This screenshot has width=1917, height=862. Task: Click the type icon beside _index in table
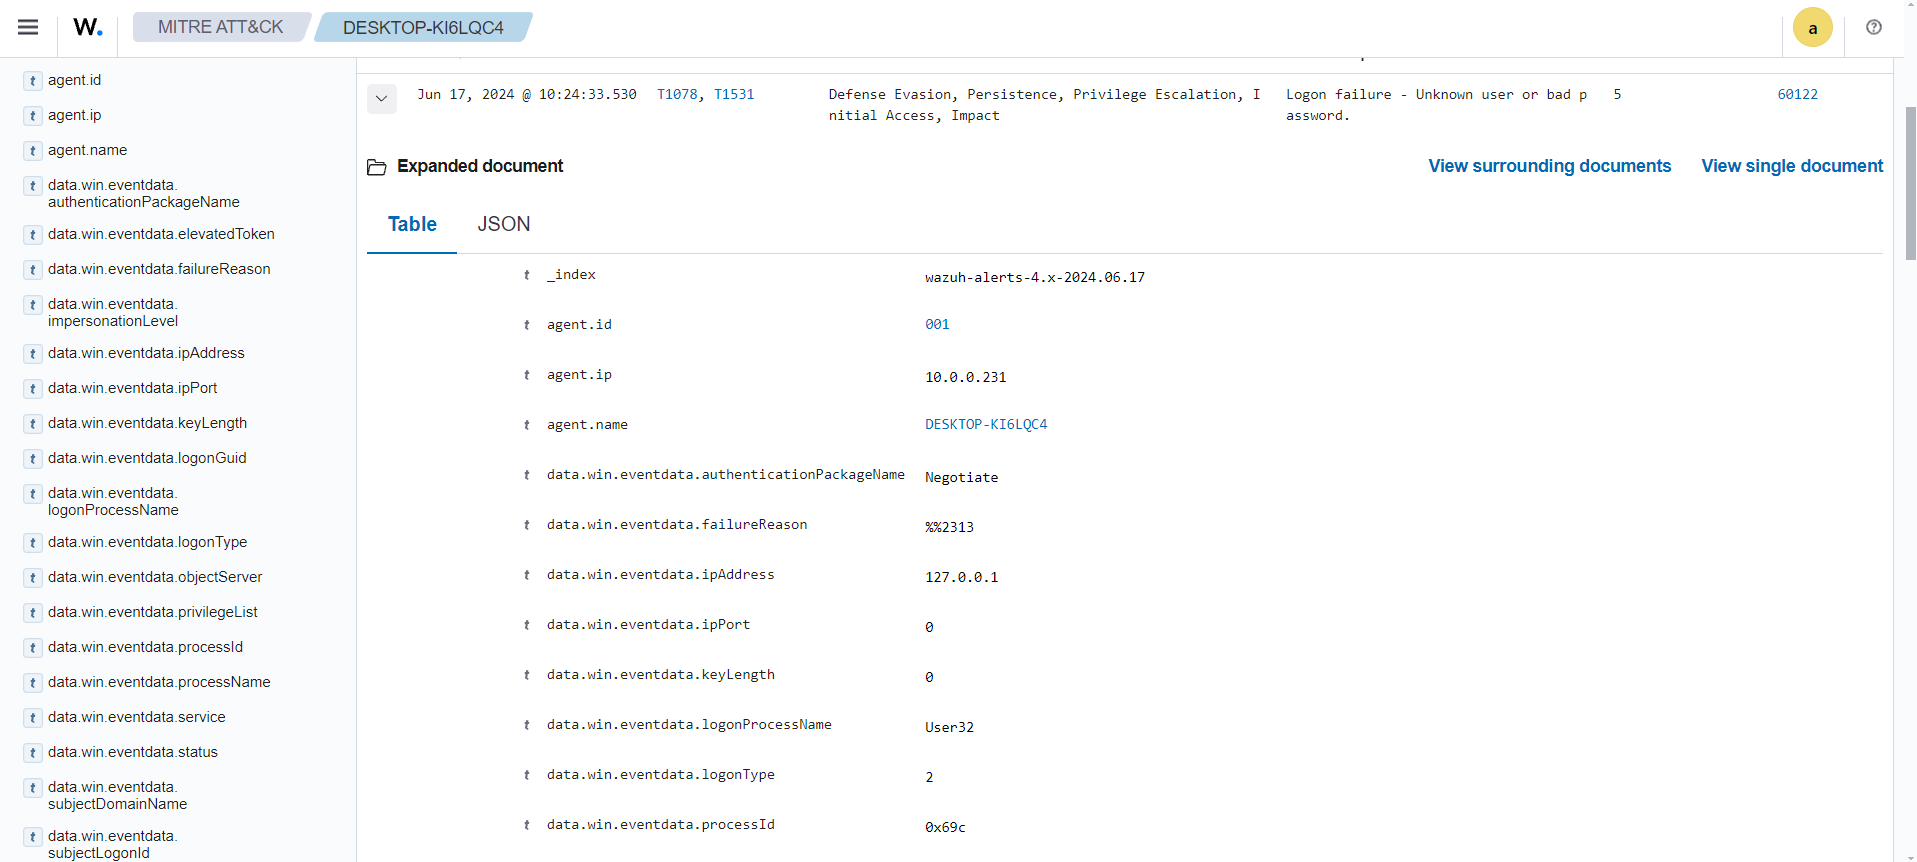tap(527, 275)
